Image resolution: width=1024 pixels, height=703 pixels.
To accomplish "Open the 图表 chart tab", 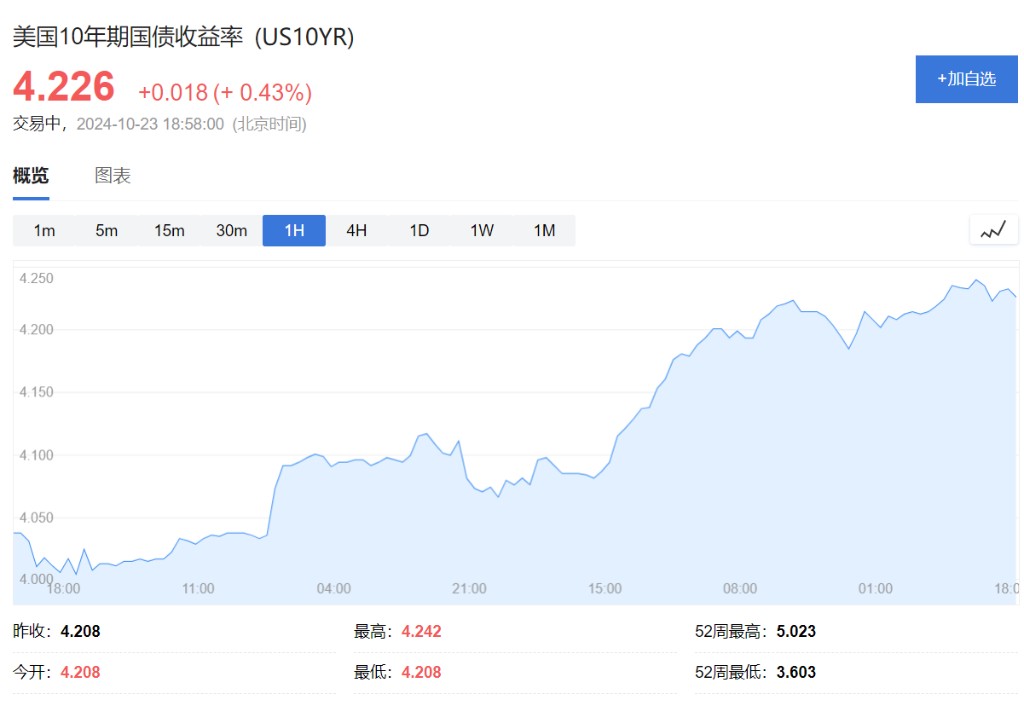I will [x=113, y=176].
